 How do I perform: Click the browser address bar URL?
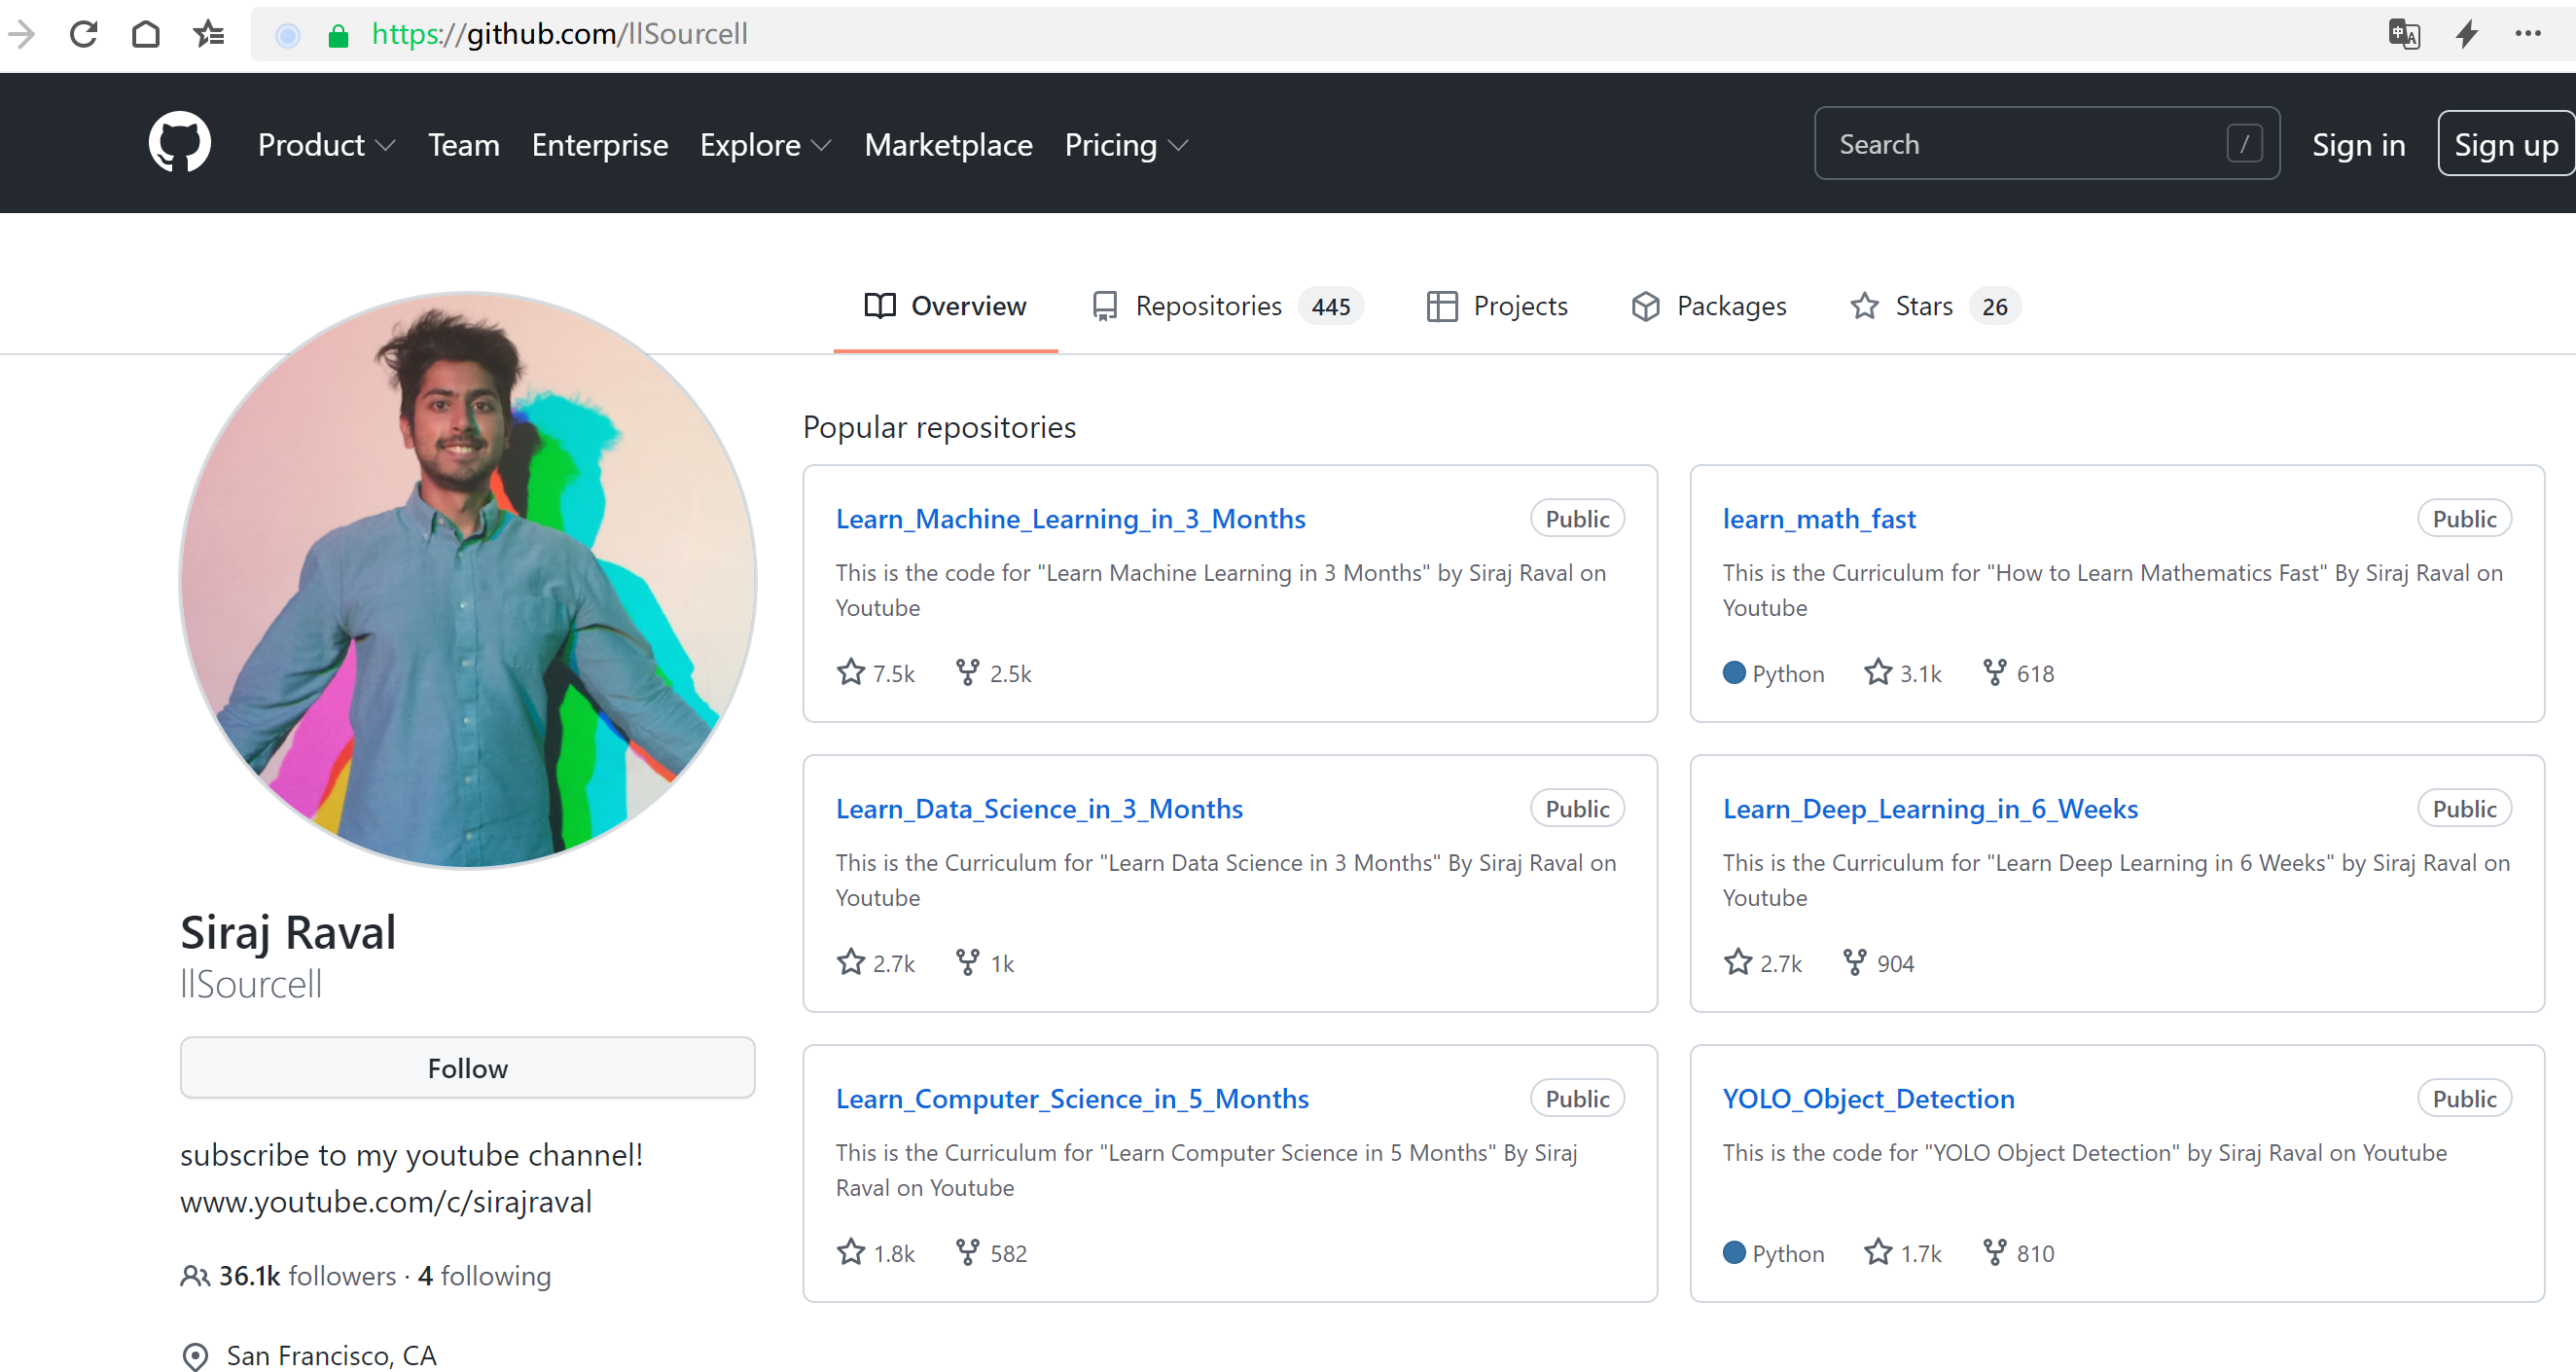coord(559,34)
